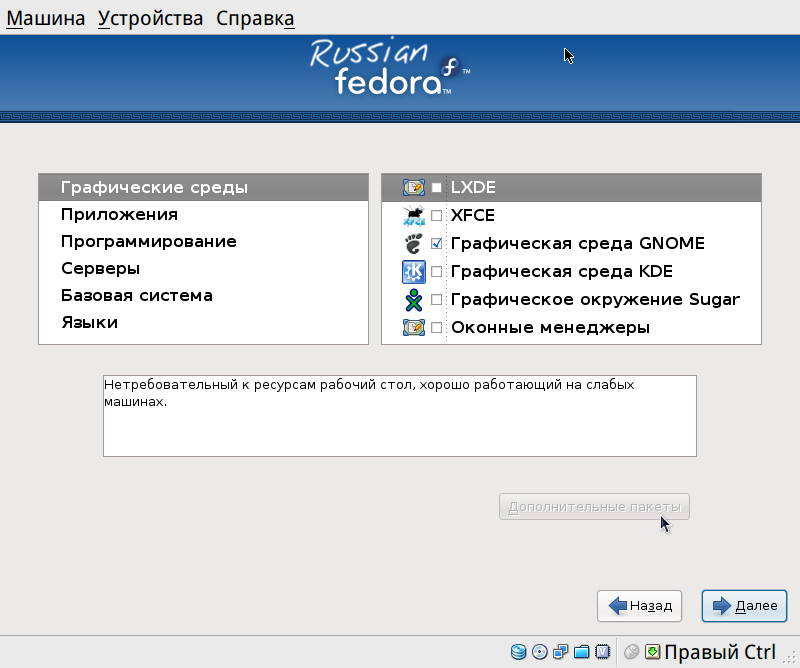Viewport: 800px width, 668px height.
Task: Open the Машина menu
Action: pos(45,18)
